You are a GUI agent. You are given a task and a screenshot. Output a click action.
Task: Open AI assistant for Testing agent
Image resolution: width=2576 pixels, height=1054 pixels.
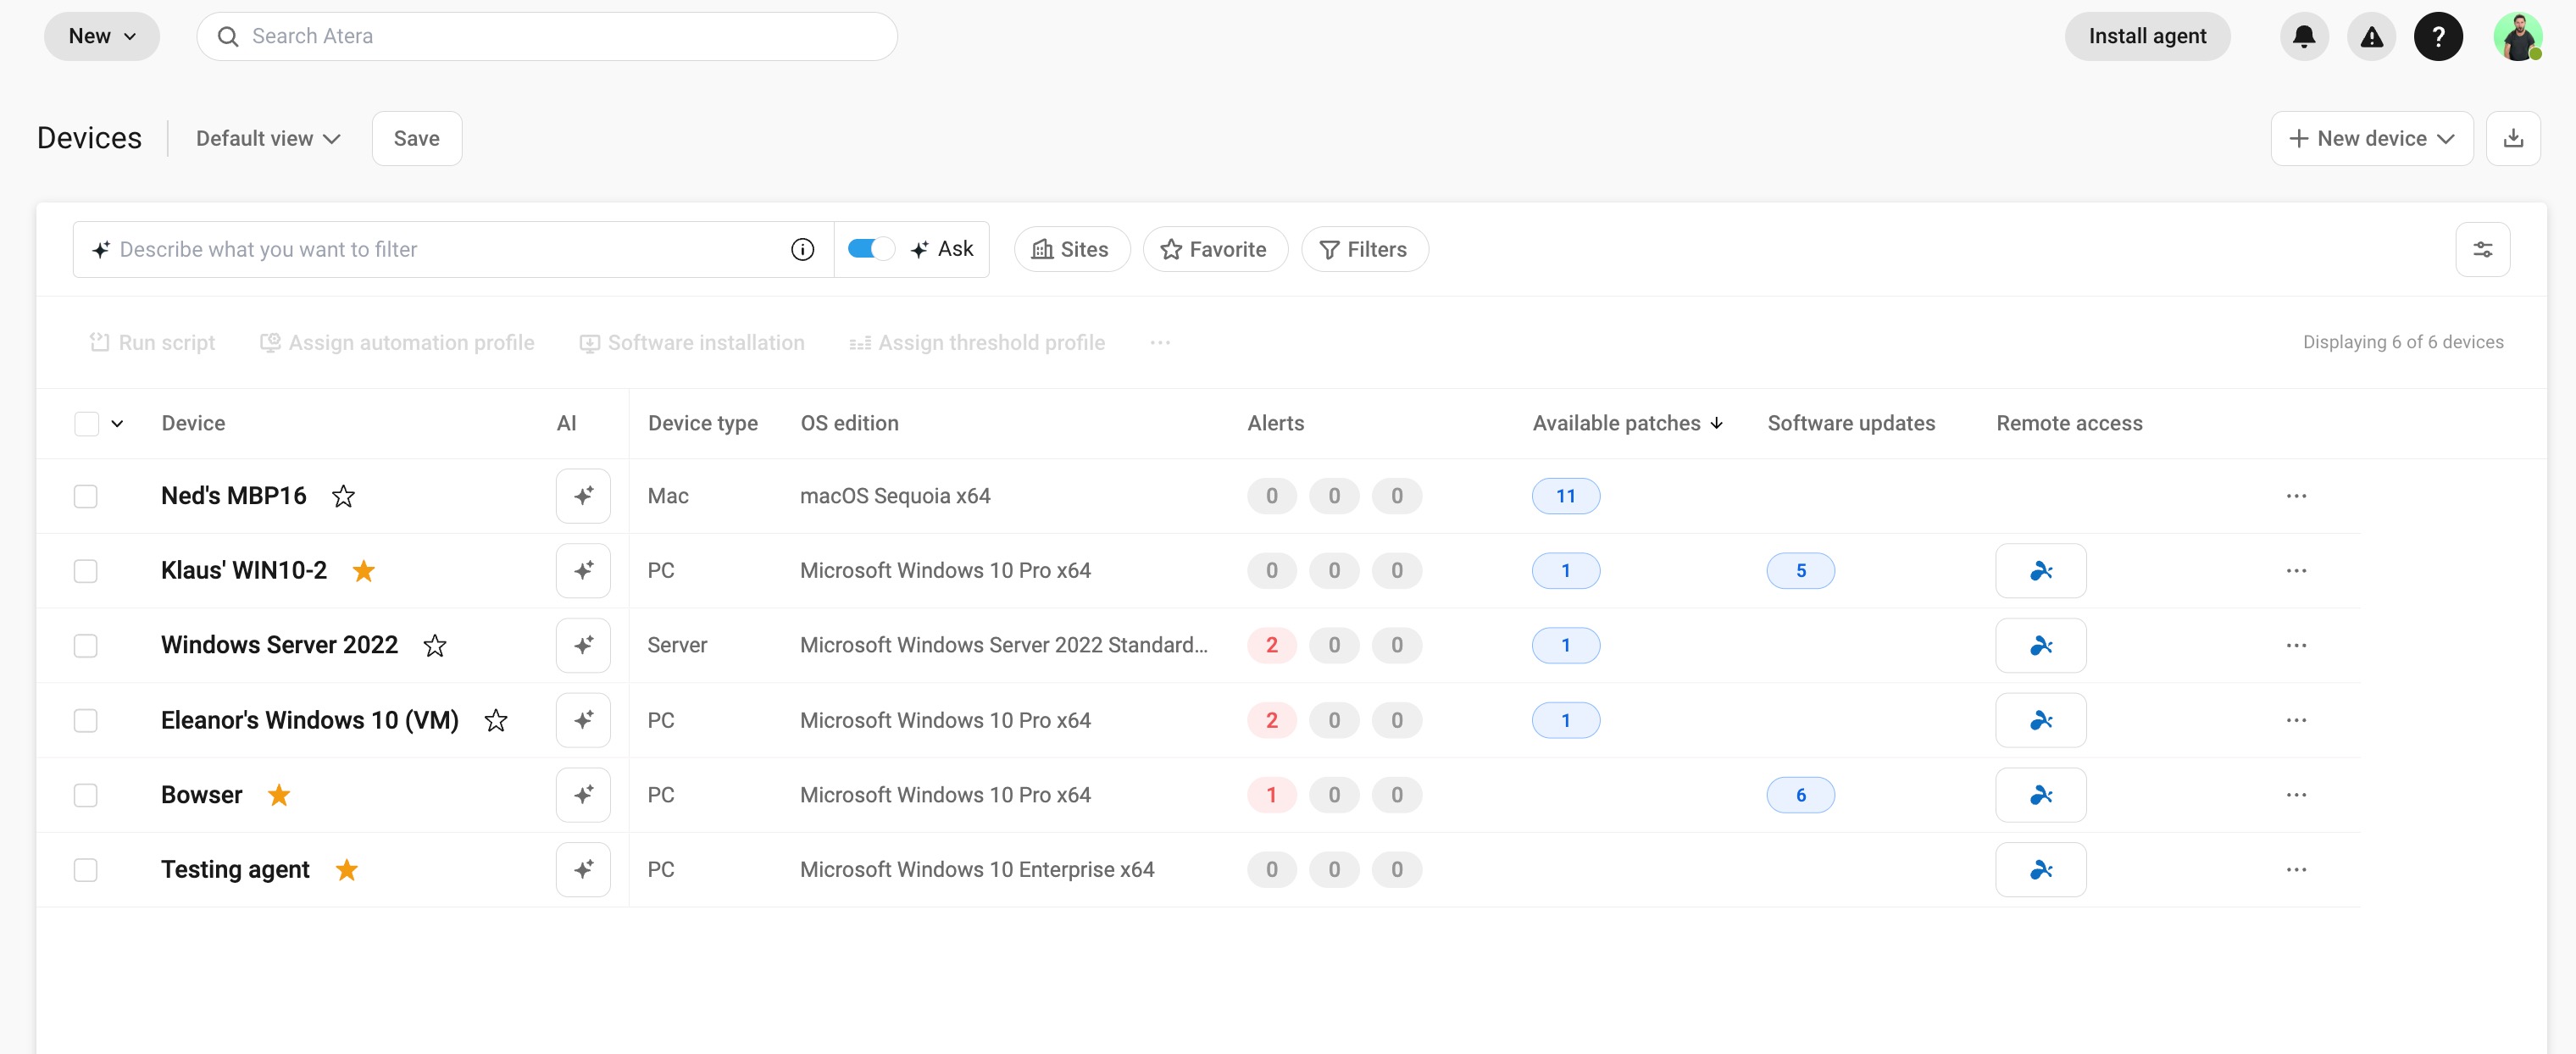click(583, 870)
